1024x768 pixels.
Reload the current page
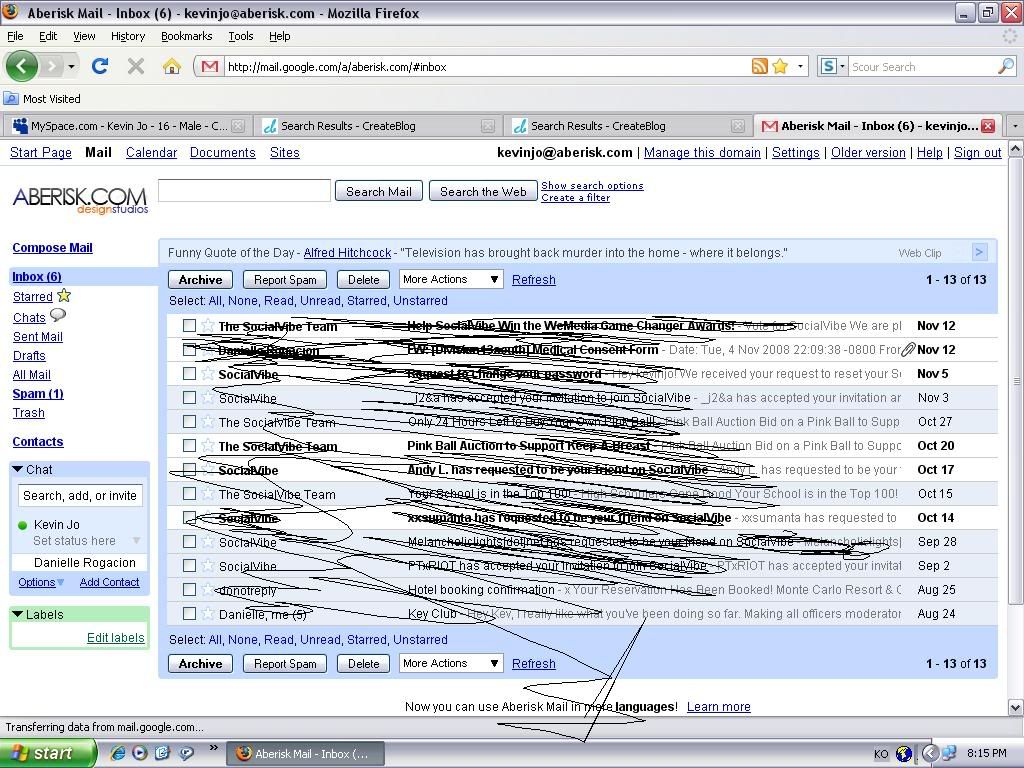coord(100,66)
